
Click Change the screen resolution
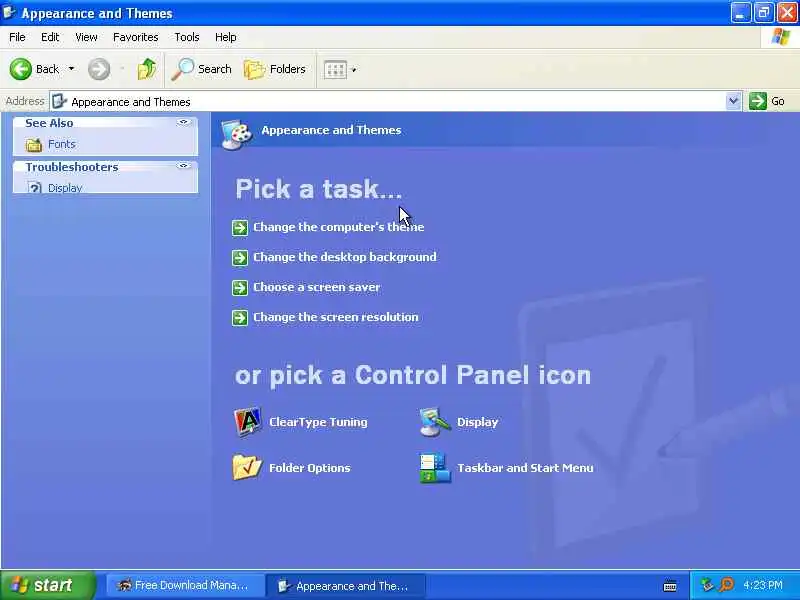[x=336, y=317]
